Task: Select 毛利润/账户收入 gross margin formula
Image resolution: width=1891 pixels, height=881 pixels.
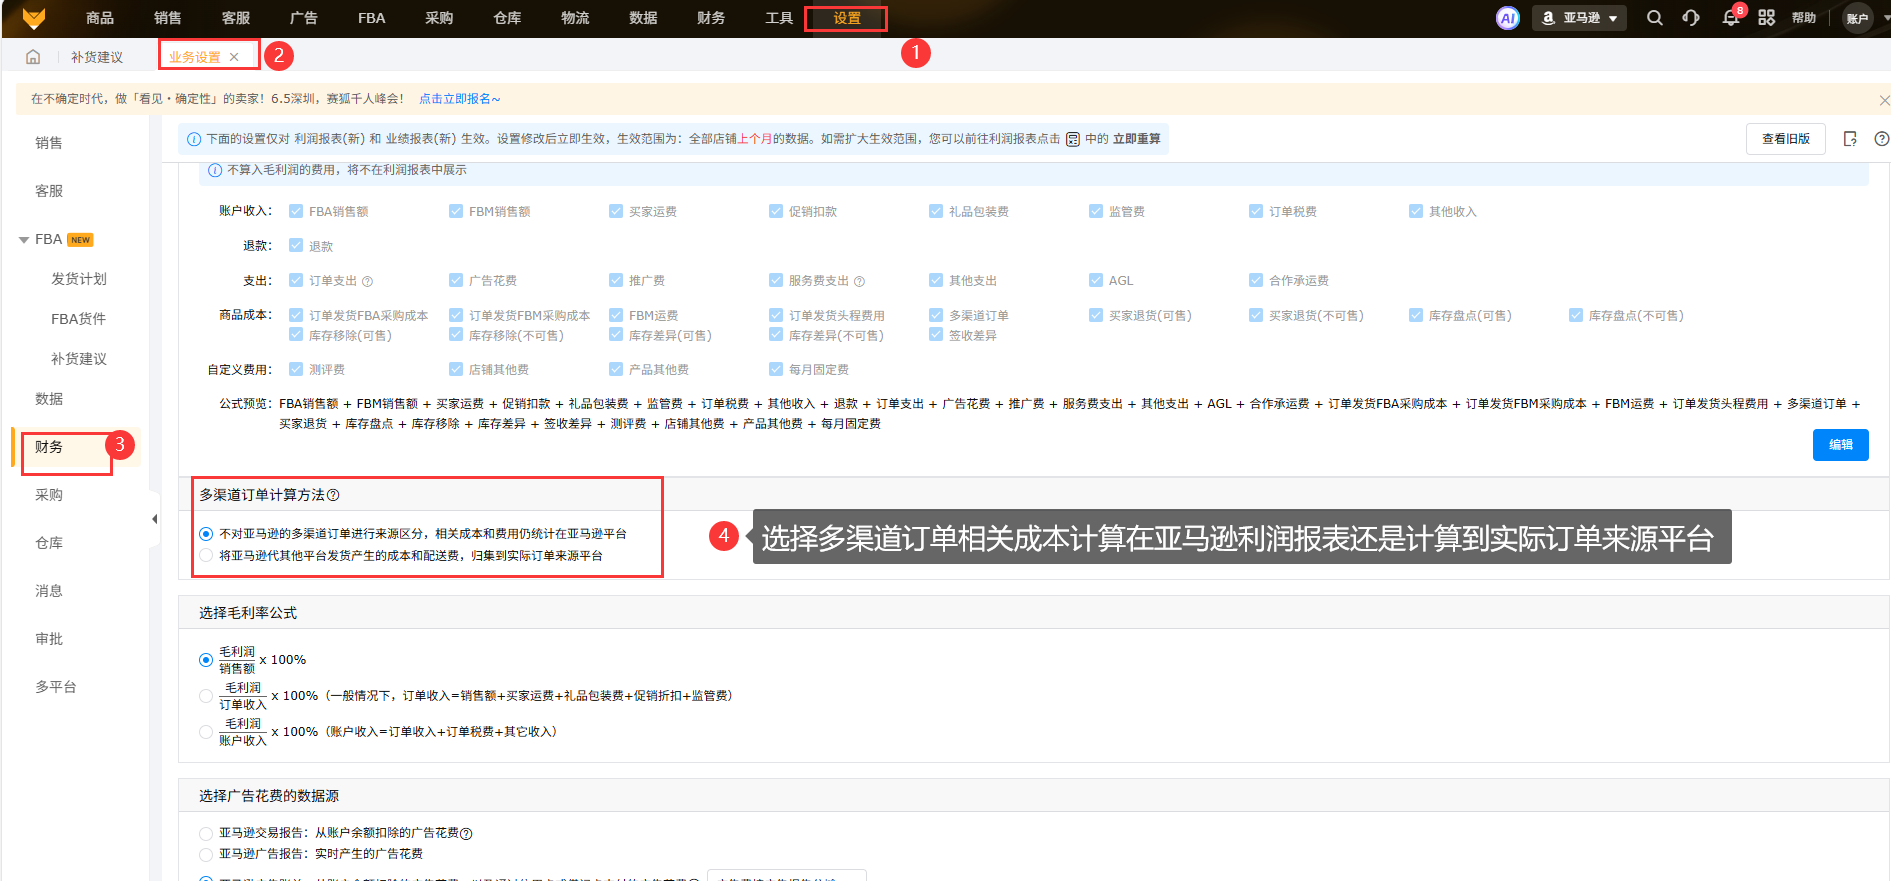Action: 206,732
